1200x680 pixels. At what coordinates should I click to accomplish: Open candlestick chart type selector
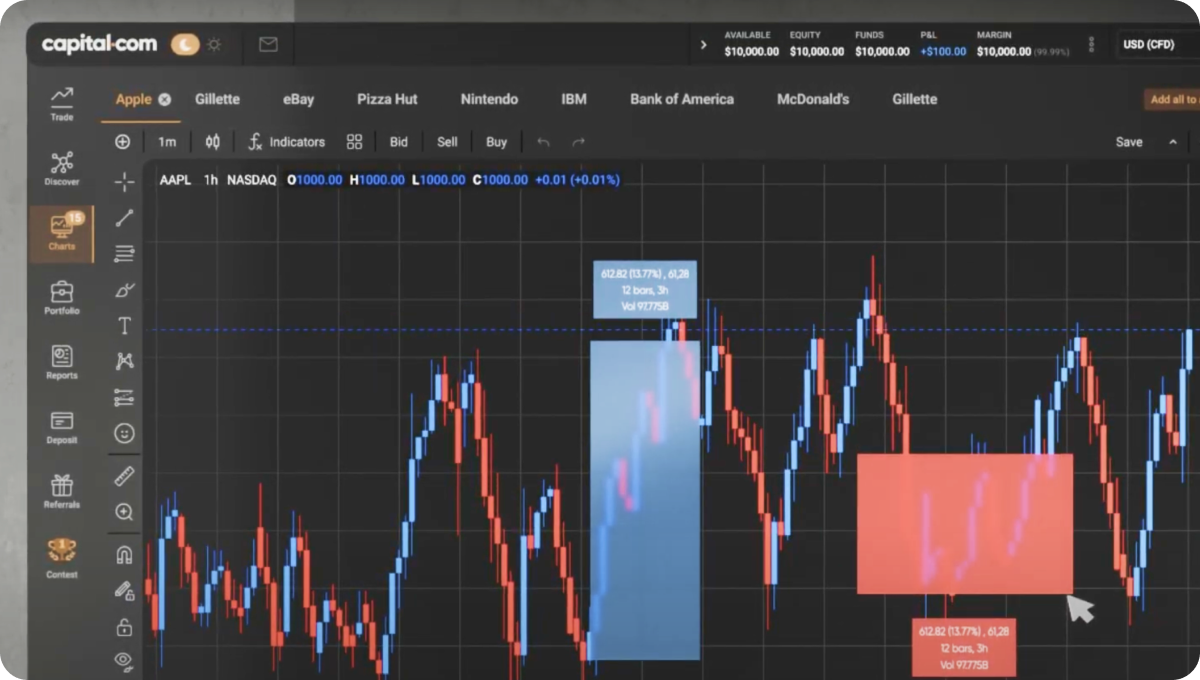click(x=212, y=142)
